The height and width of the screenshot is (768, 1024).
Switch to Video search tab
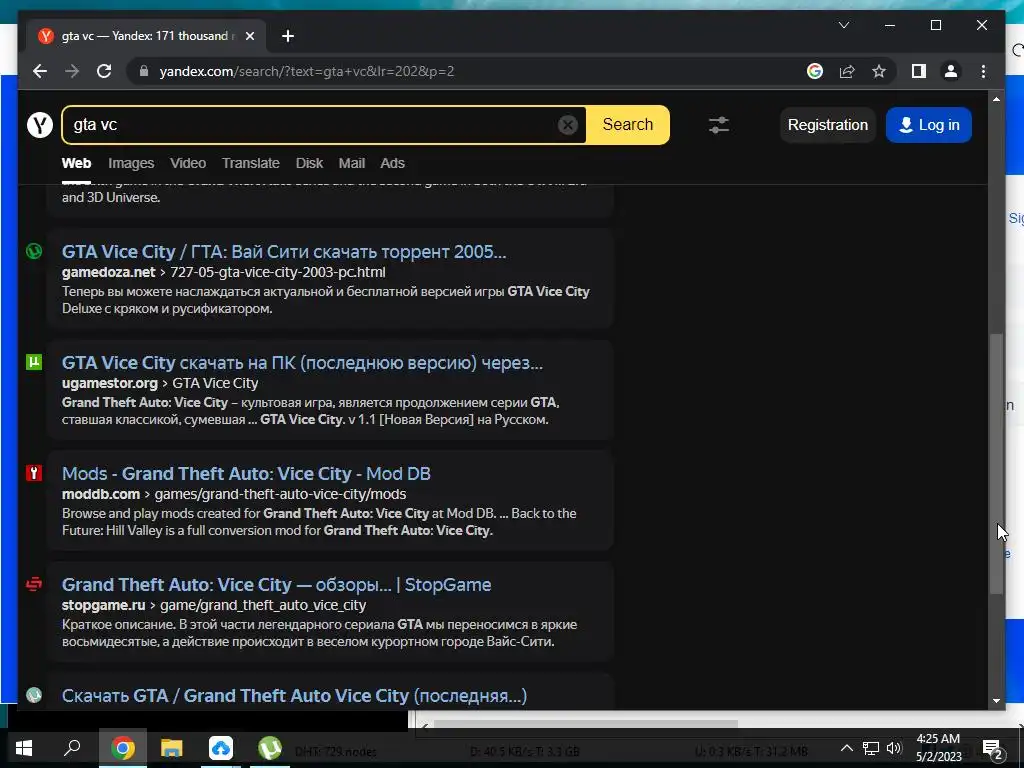click(x=188, y=163)
